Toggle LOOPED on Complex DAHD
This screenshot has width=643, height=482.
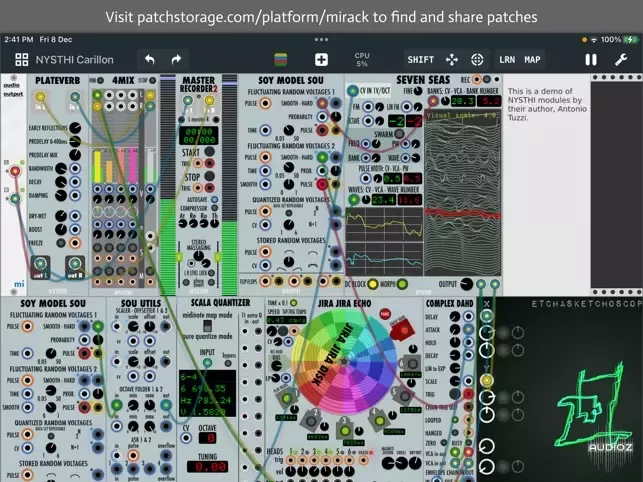(455, 420)
